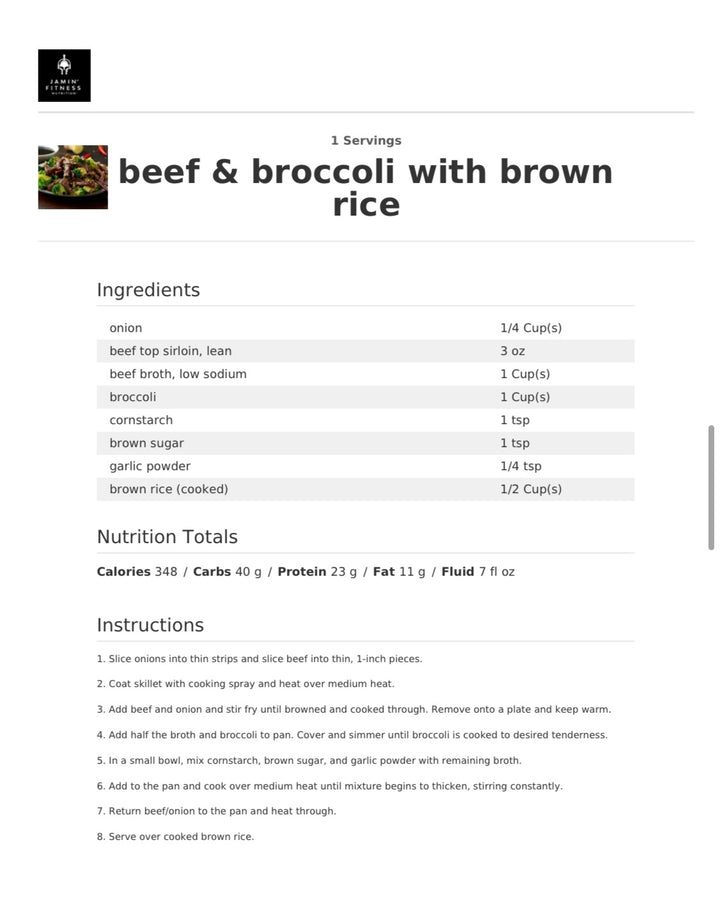Select the beef top sirloin, lean row
Screen dimensions: 720x900
point(365,351)
